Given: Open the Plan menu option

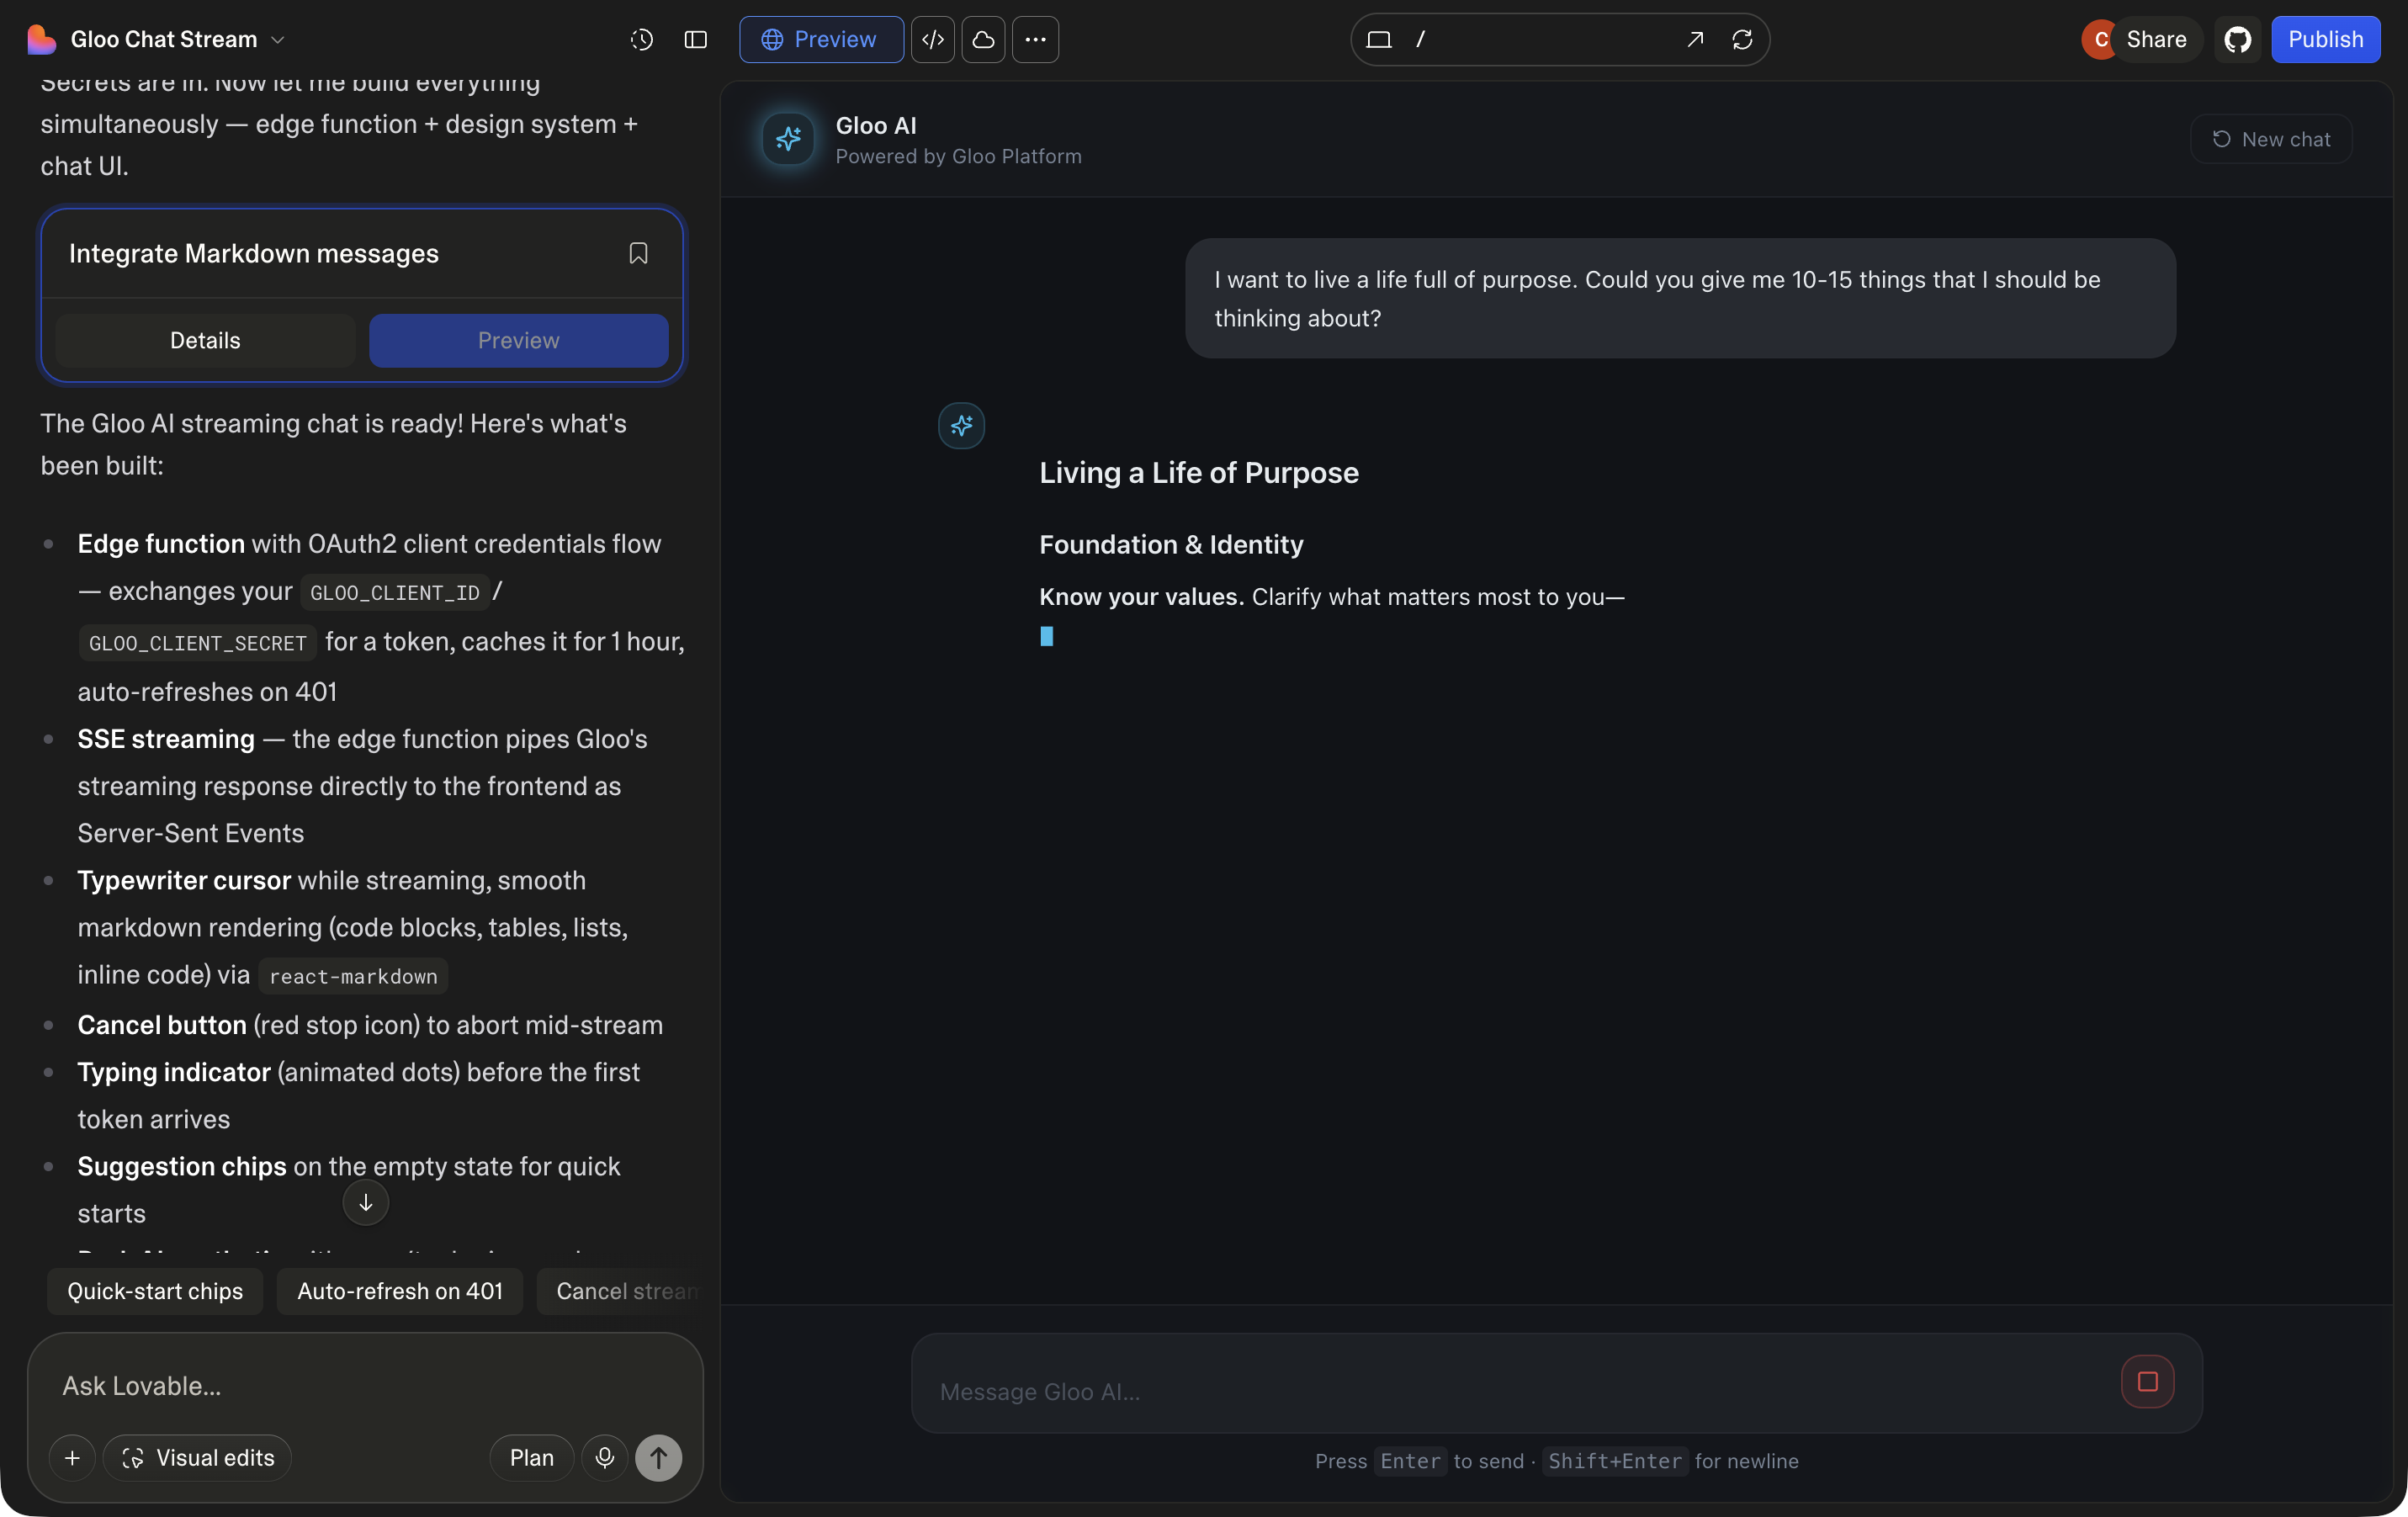Looking at the screenshot, I should coord(530,1457).
